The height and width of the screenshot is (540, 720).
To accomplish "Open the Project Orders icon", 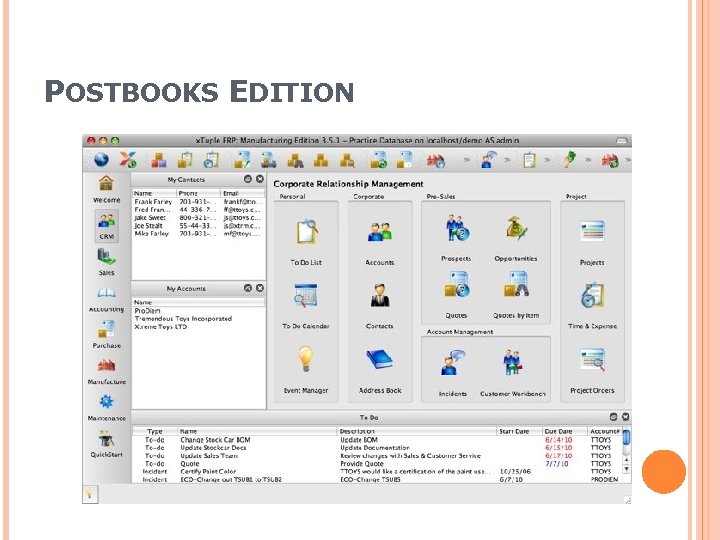I will click(592, 359).
